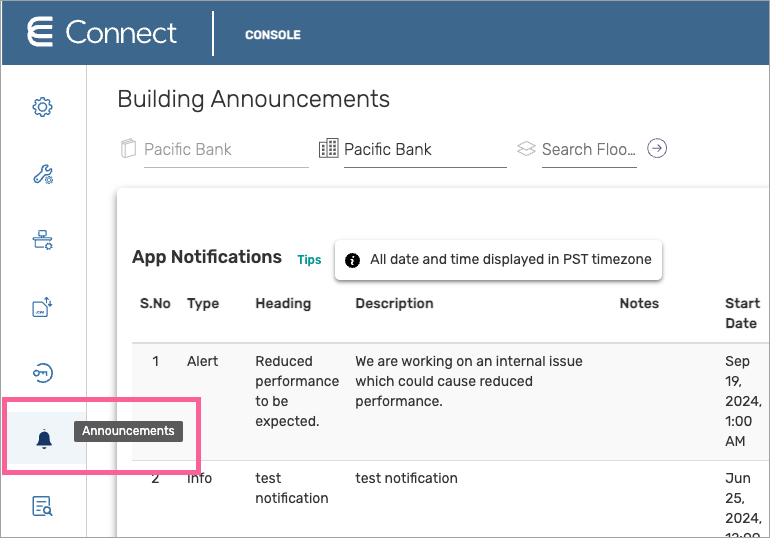Click 'Reduced performance to be expected.' heading
This screenshot has height=538, width=770.
[297, 391]
